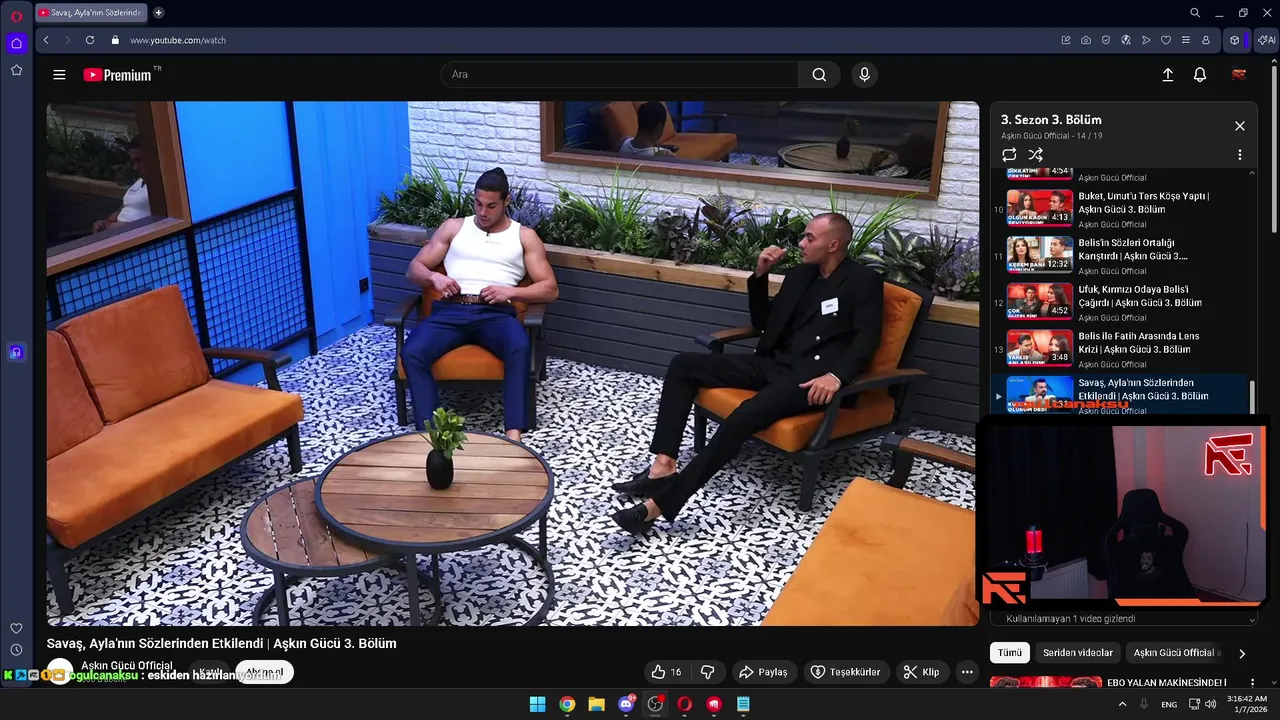Viewport: 1280px width, 720px height.
Task: Open Opera translate page icon
Action: (x=1126, y=40)
